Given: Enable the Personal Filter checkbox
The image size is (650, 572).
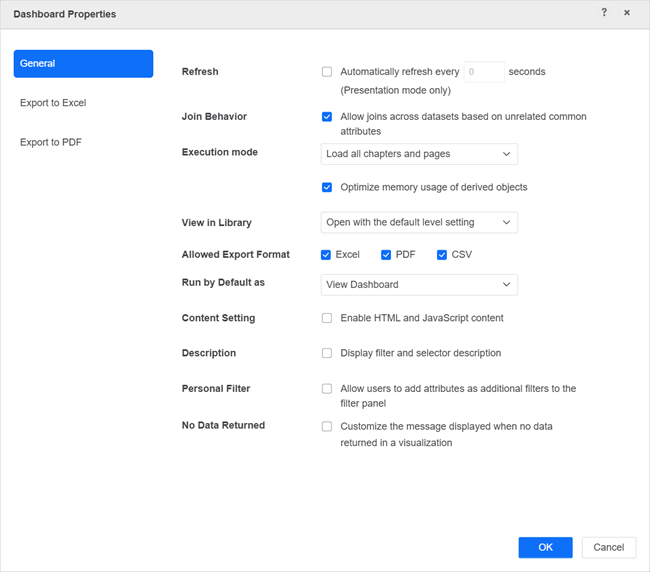Looking at the screenshot, I should (x=327, y=389).
